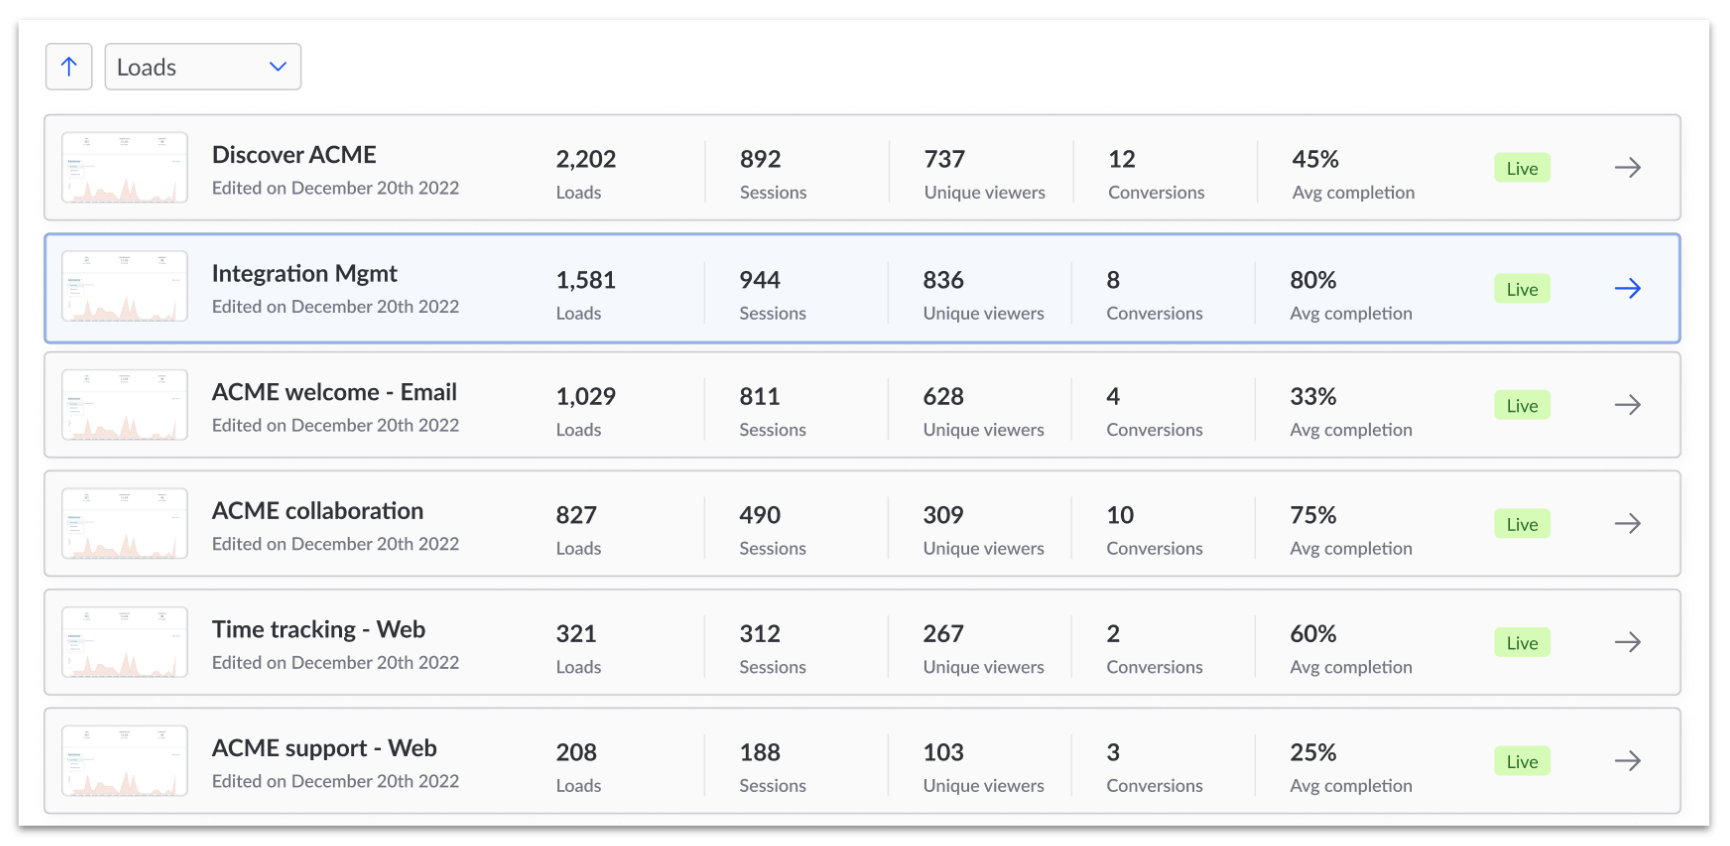This screenshot has height=846, width=1730.
Task: Click the ACME support - Web title
Action: (x=324, y=749)
